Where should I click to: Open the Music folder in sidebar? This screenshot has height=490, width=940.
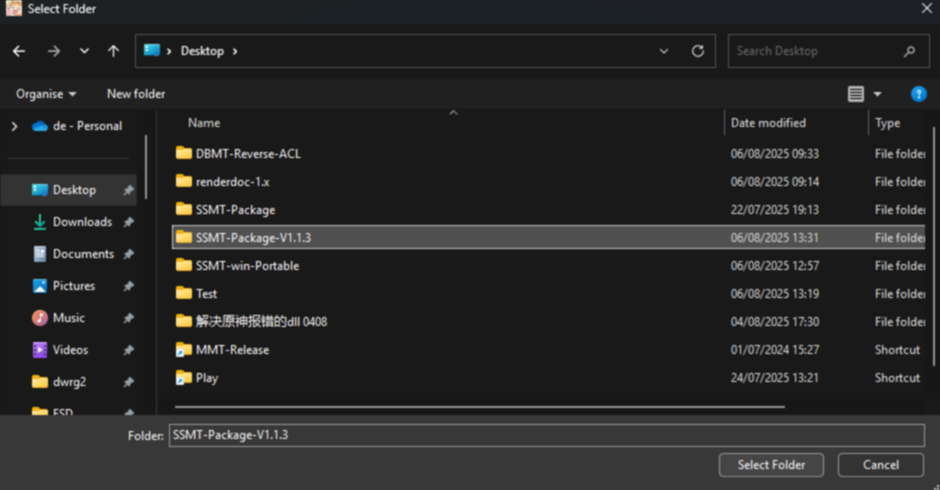click(68, 318)
